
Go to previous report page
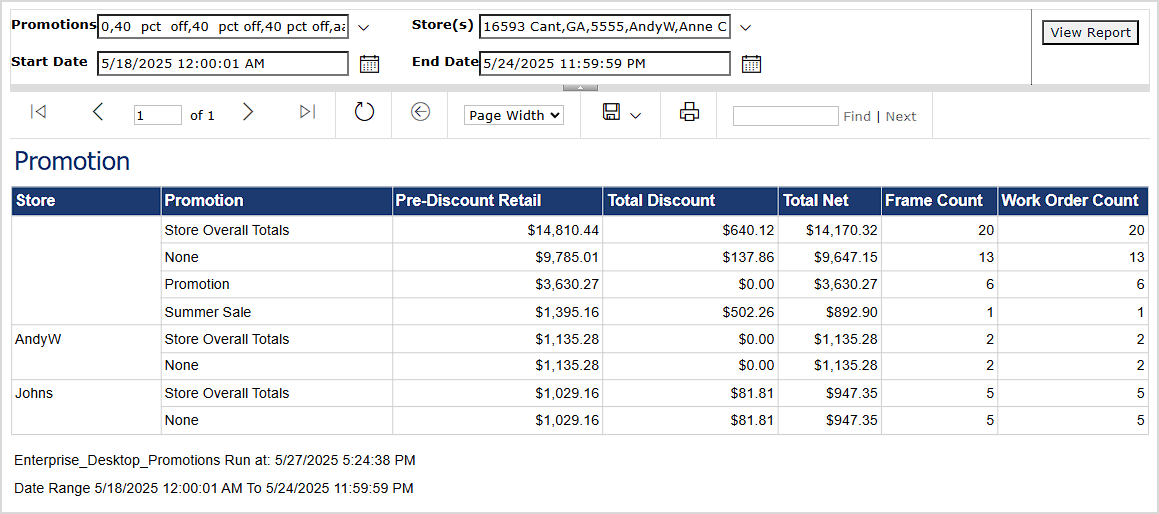pos(98,112)
